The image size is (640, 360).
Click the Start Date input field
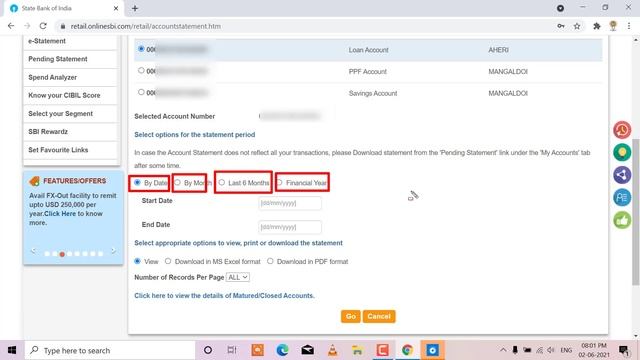coord(290,203)
